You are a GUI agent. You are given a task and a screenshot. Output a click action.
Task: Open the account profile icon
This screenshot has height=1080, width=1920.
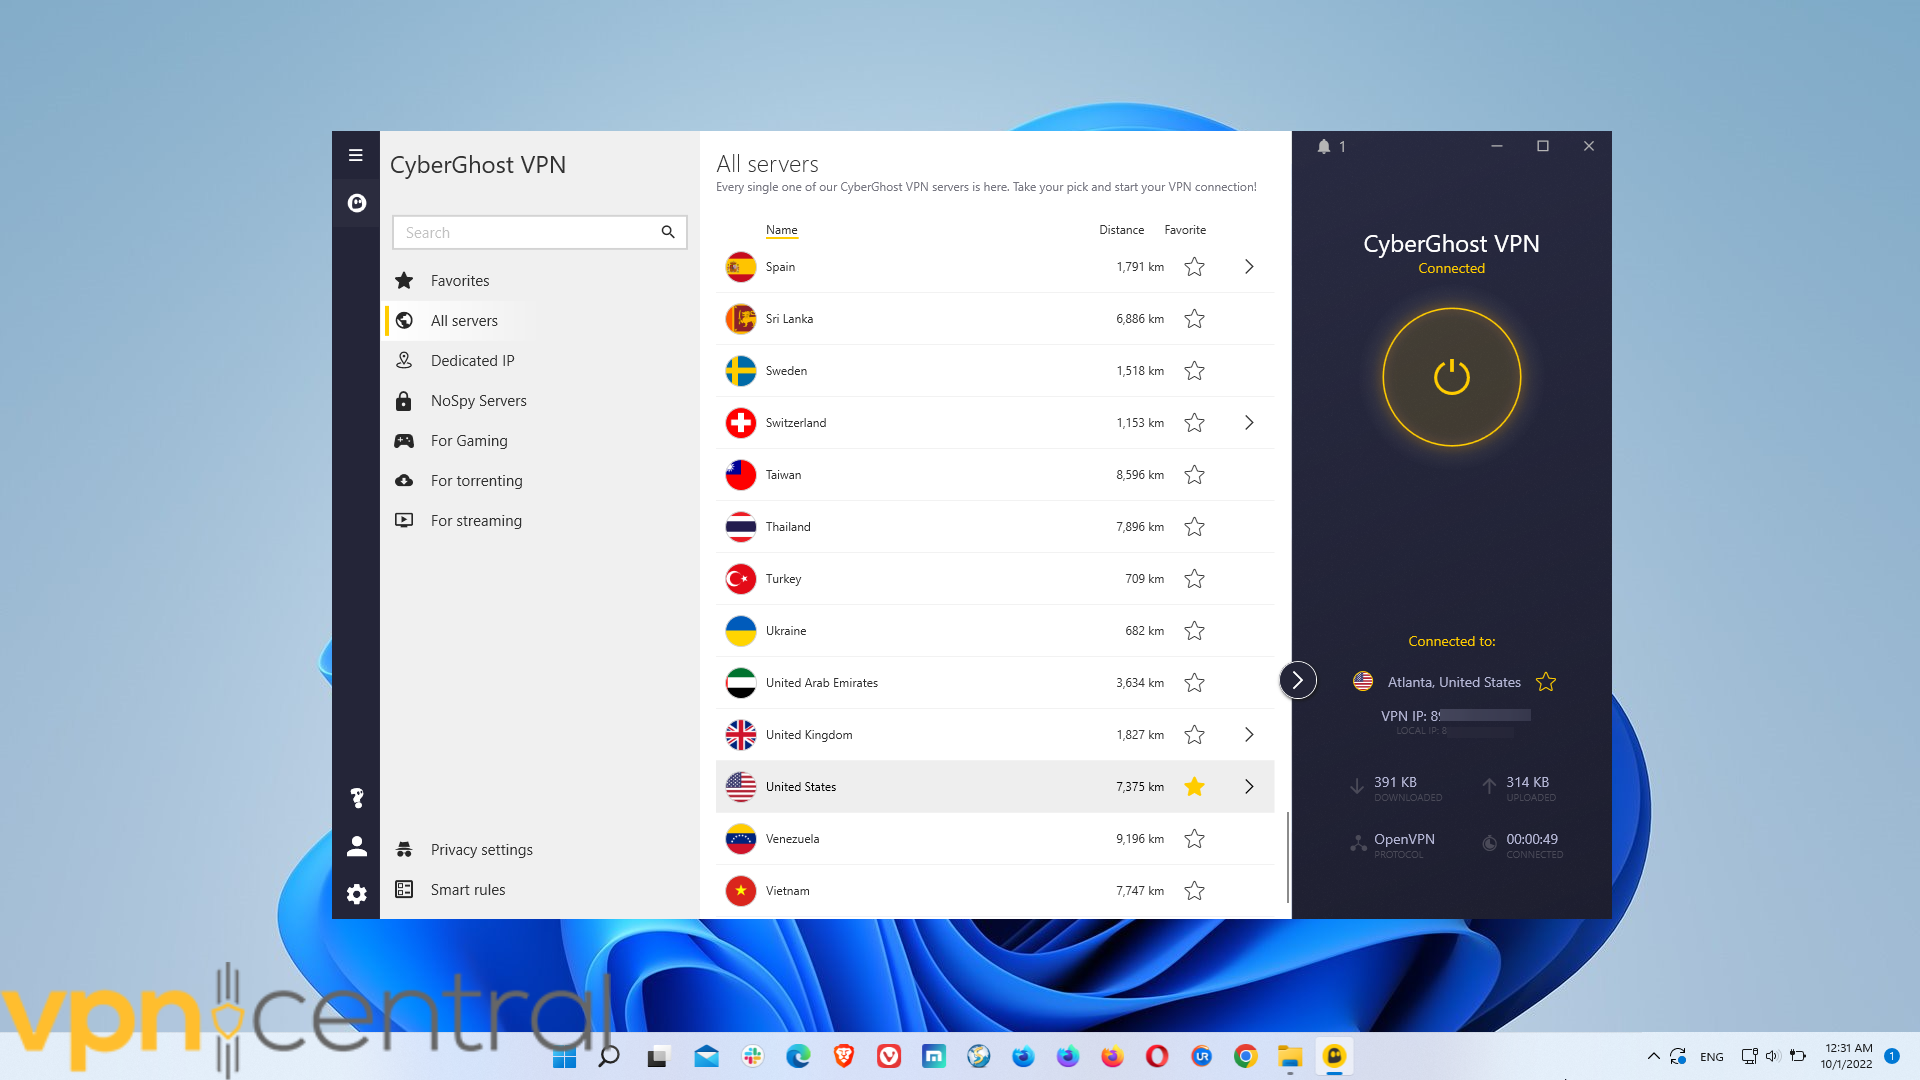pyautogui.click(x=356, y=847)
